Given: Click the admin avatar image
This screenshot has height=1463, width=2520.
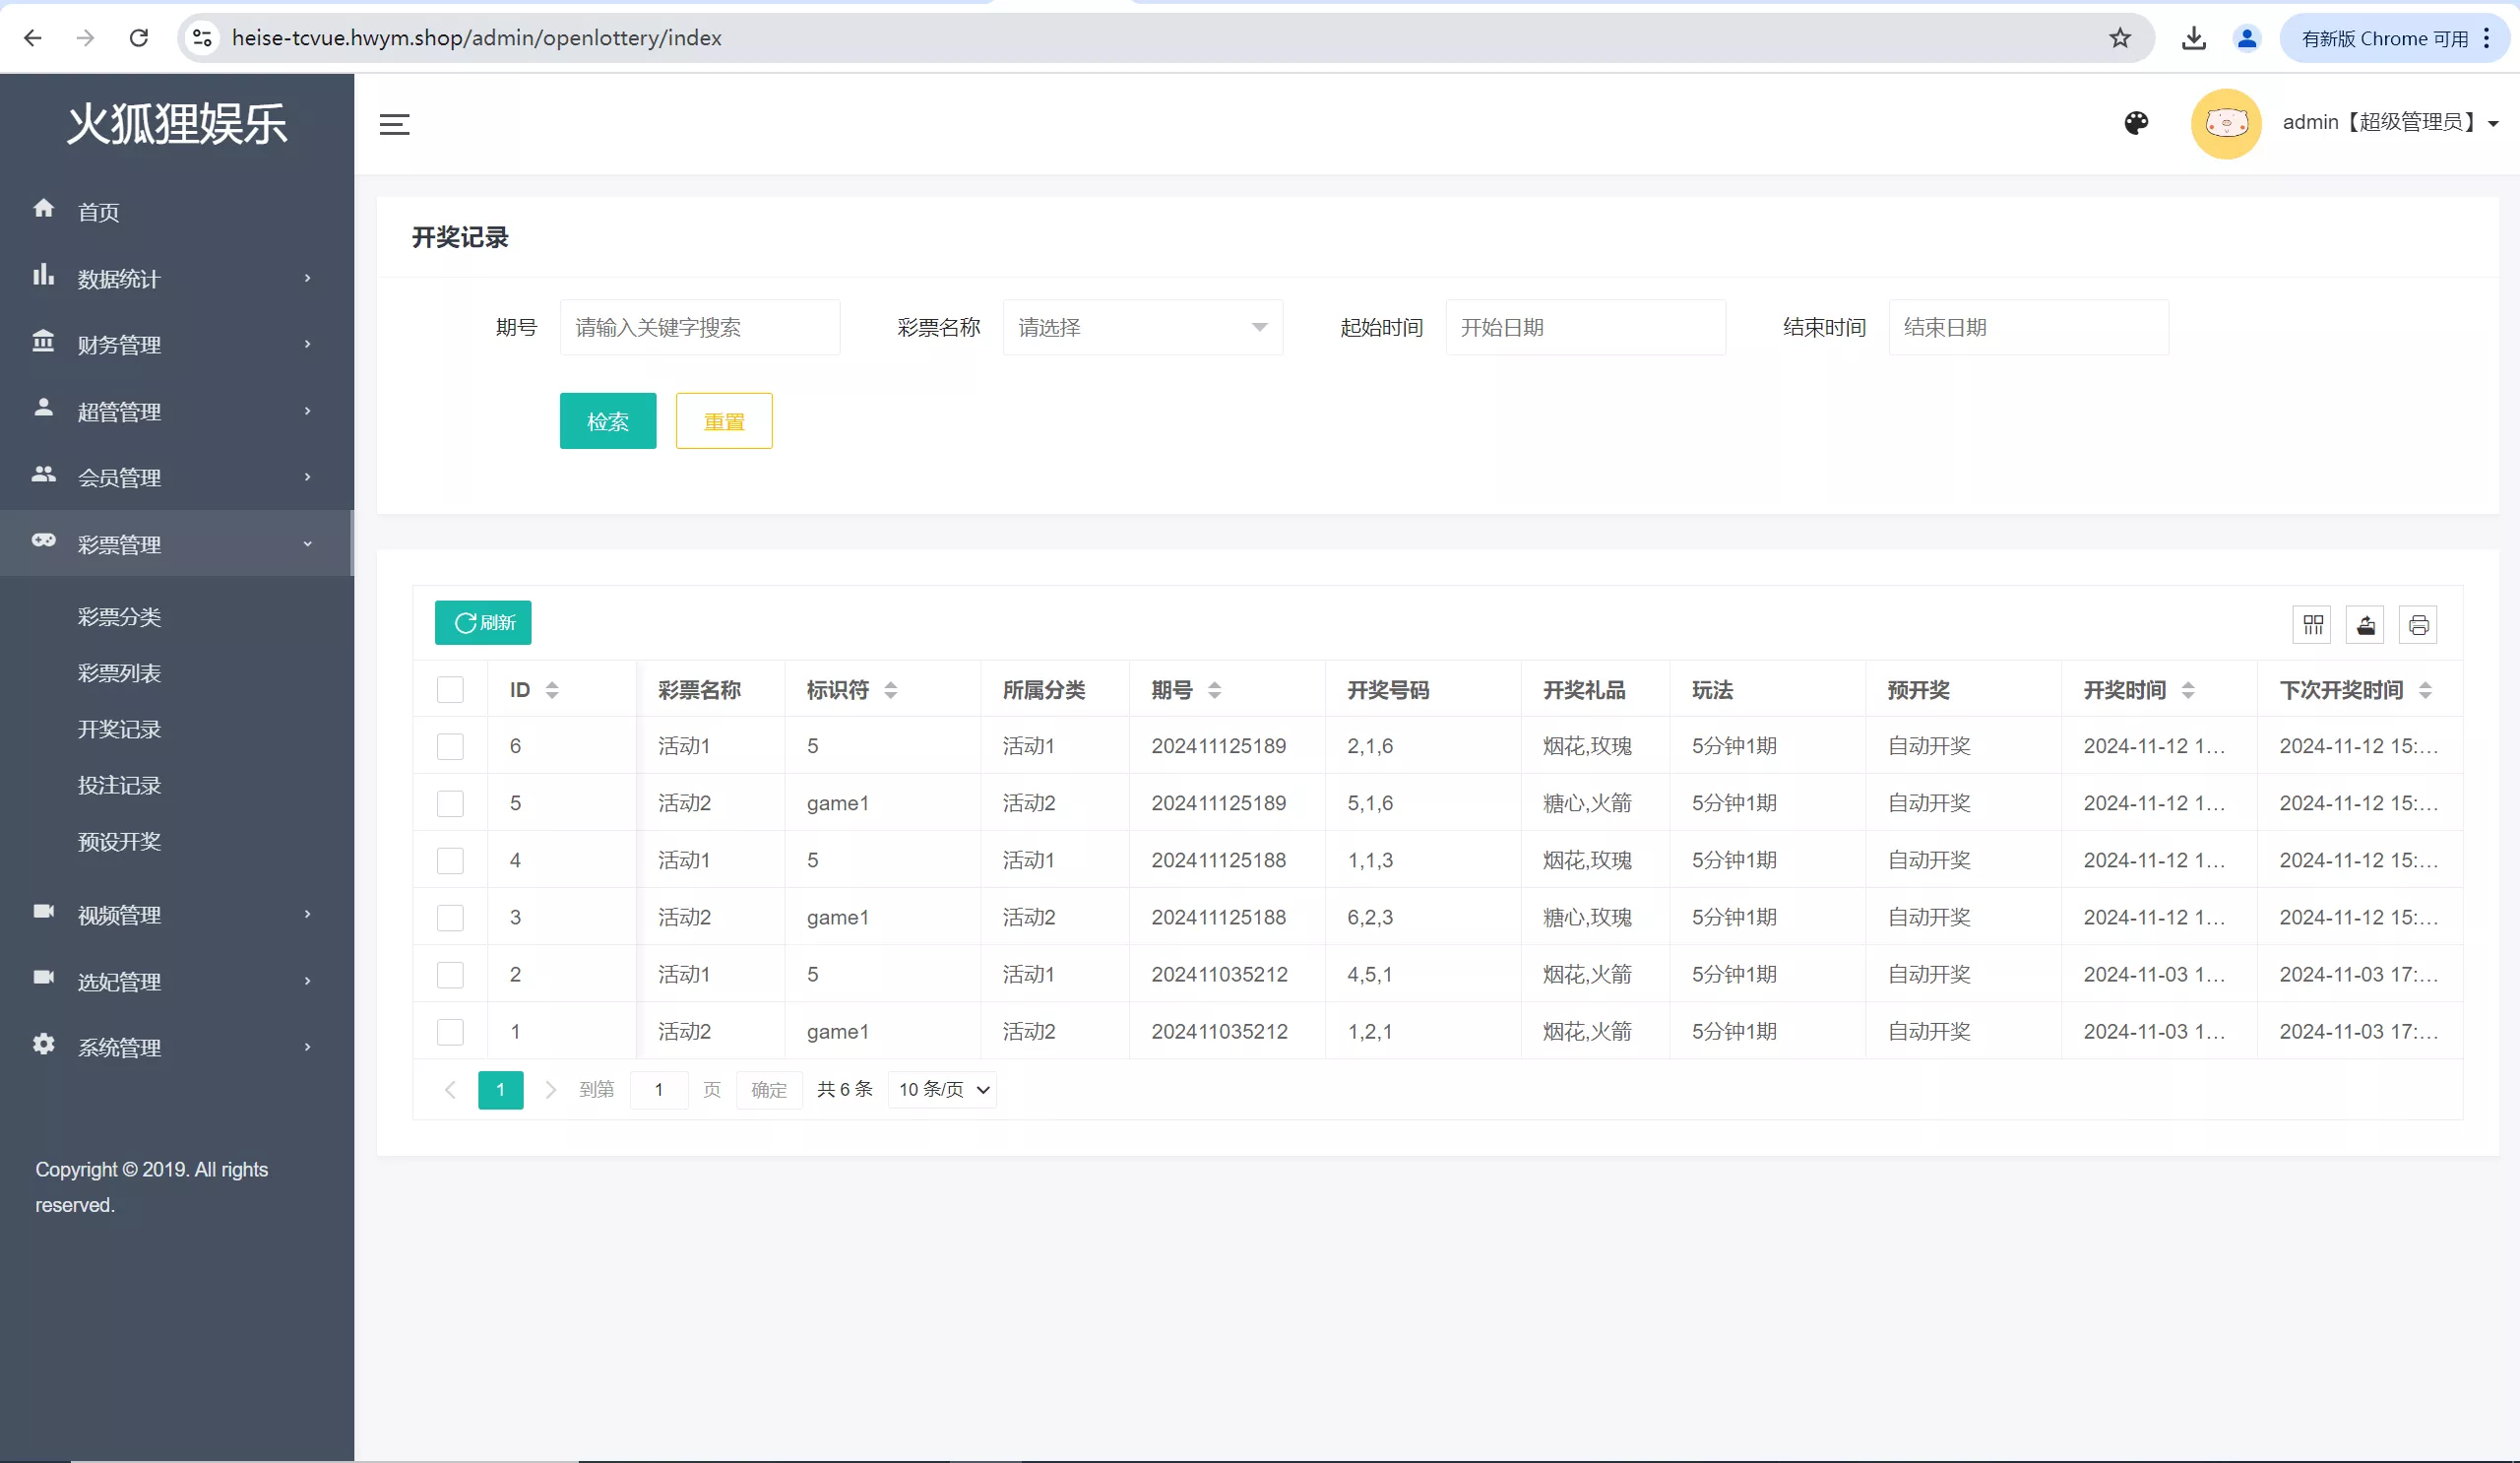Looking at the screenshot, I should click(2225, 122).
